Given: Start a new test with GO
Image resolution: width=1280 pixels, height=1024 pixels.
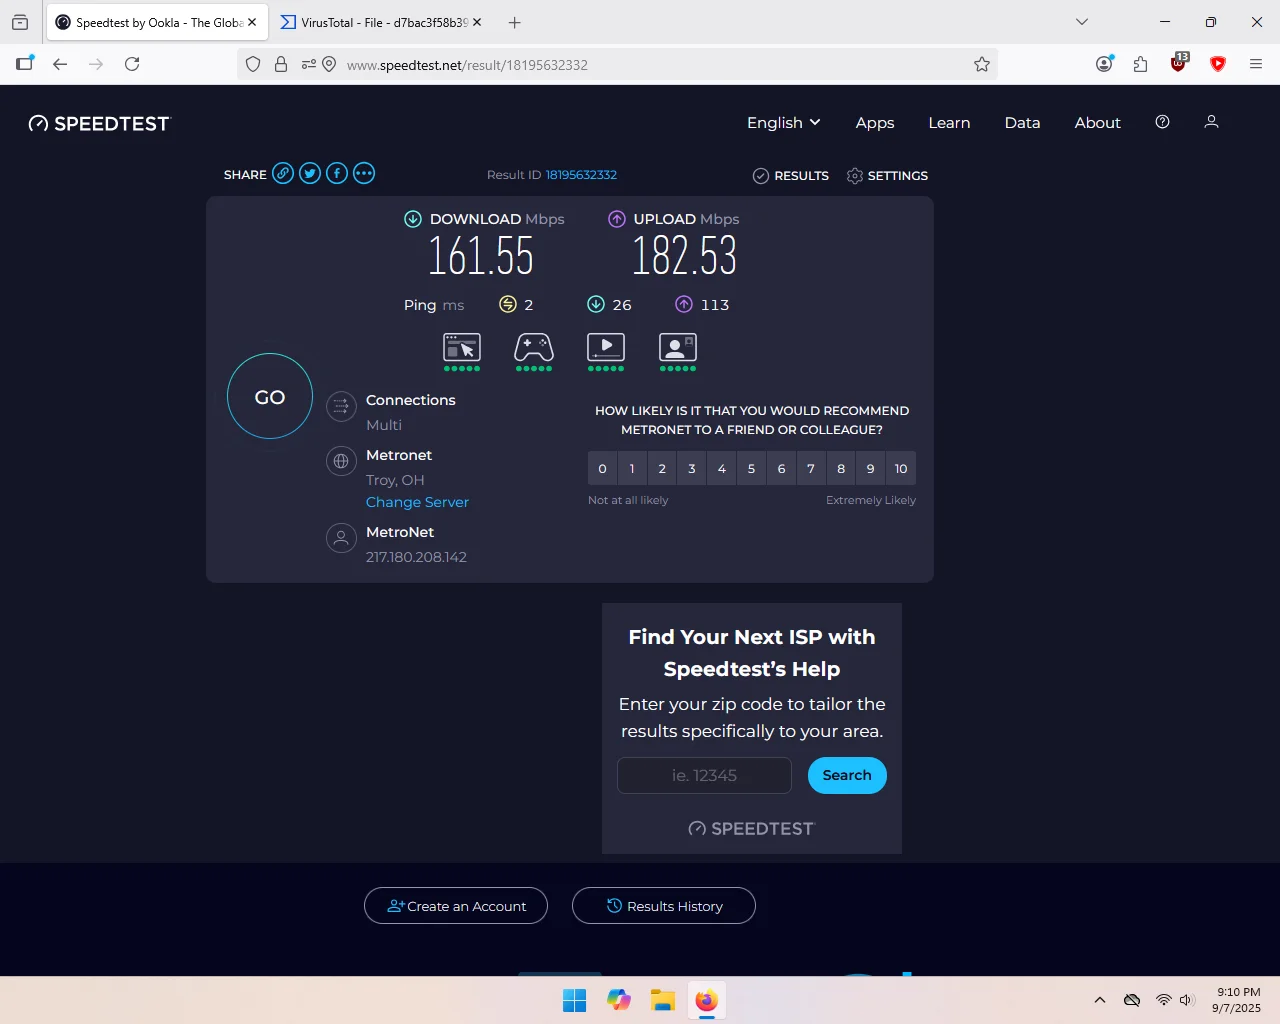Looking at the screenshot, I should click(270, 396).
